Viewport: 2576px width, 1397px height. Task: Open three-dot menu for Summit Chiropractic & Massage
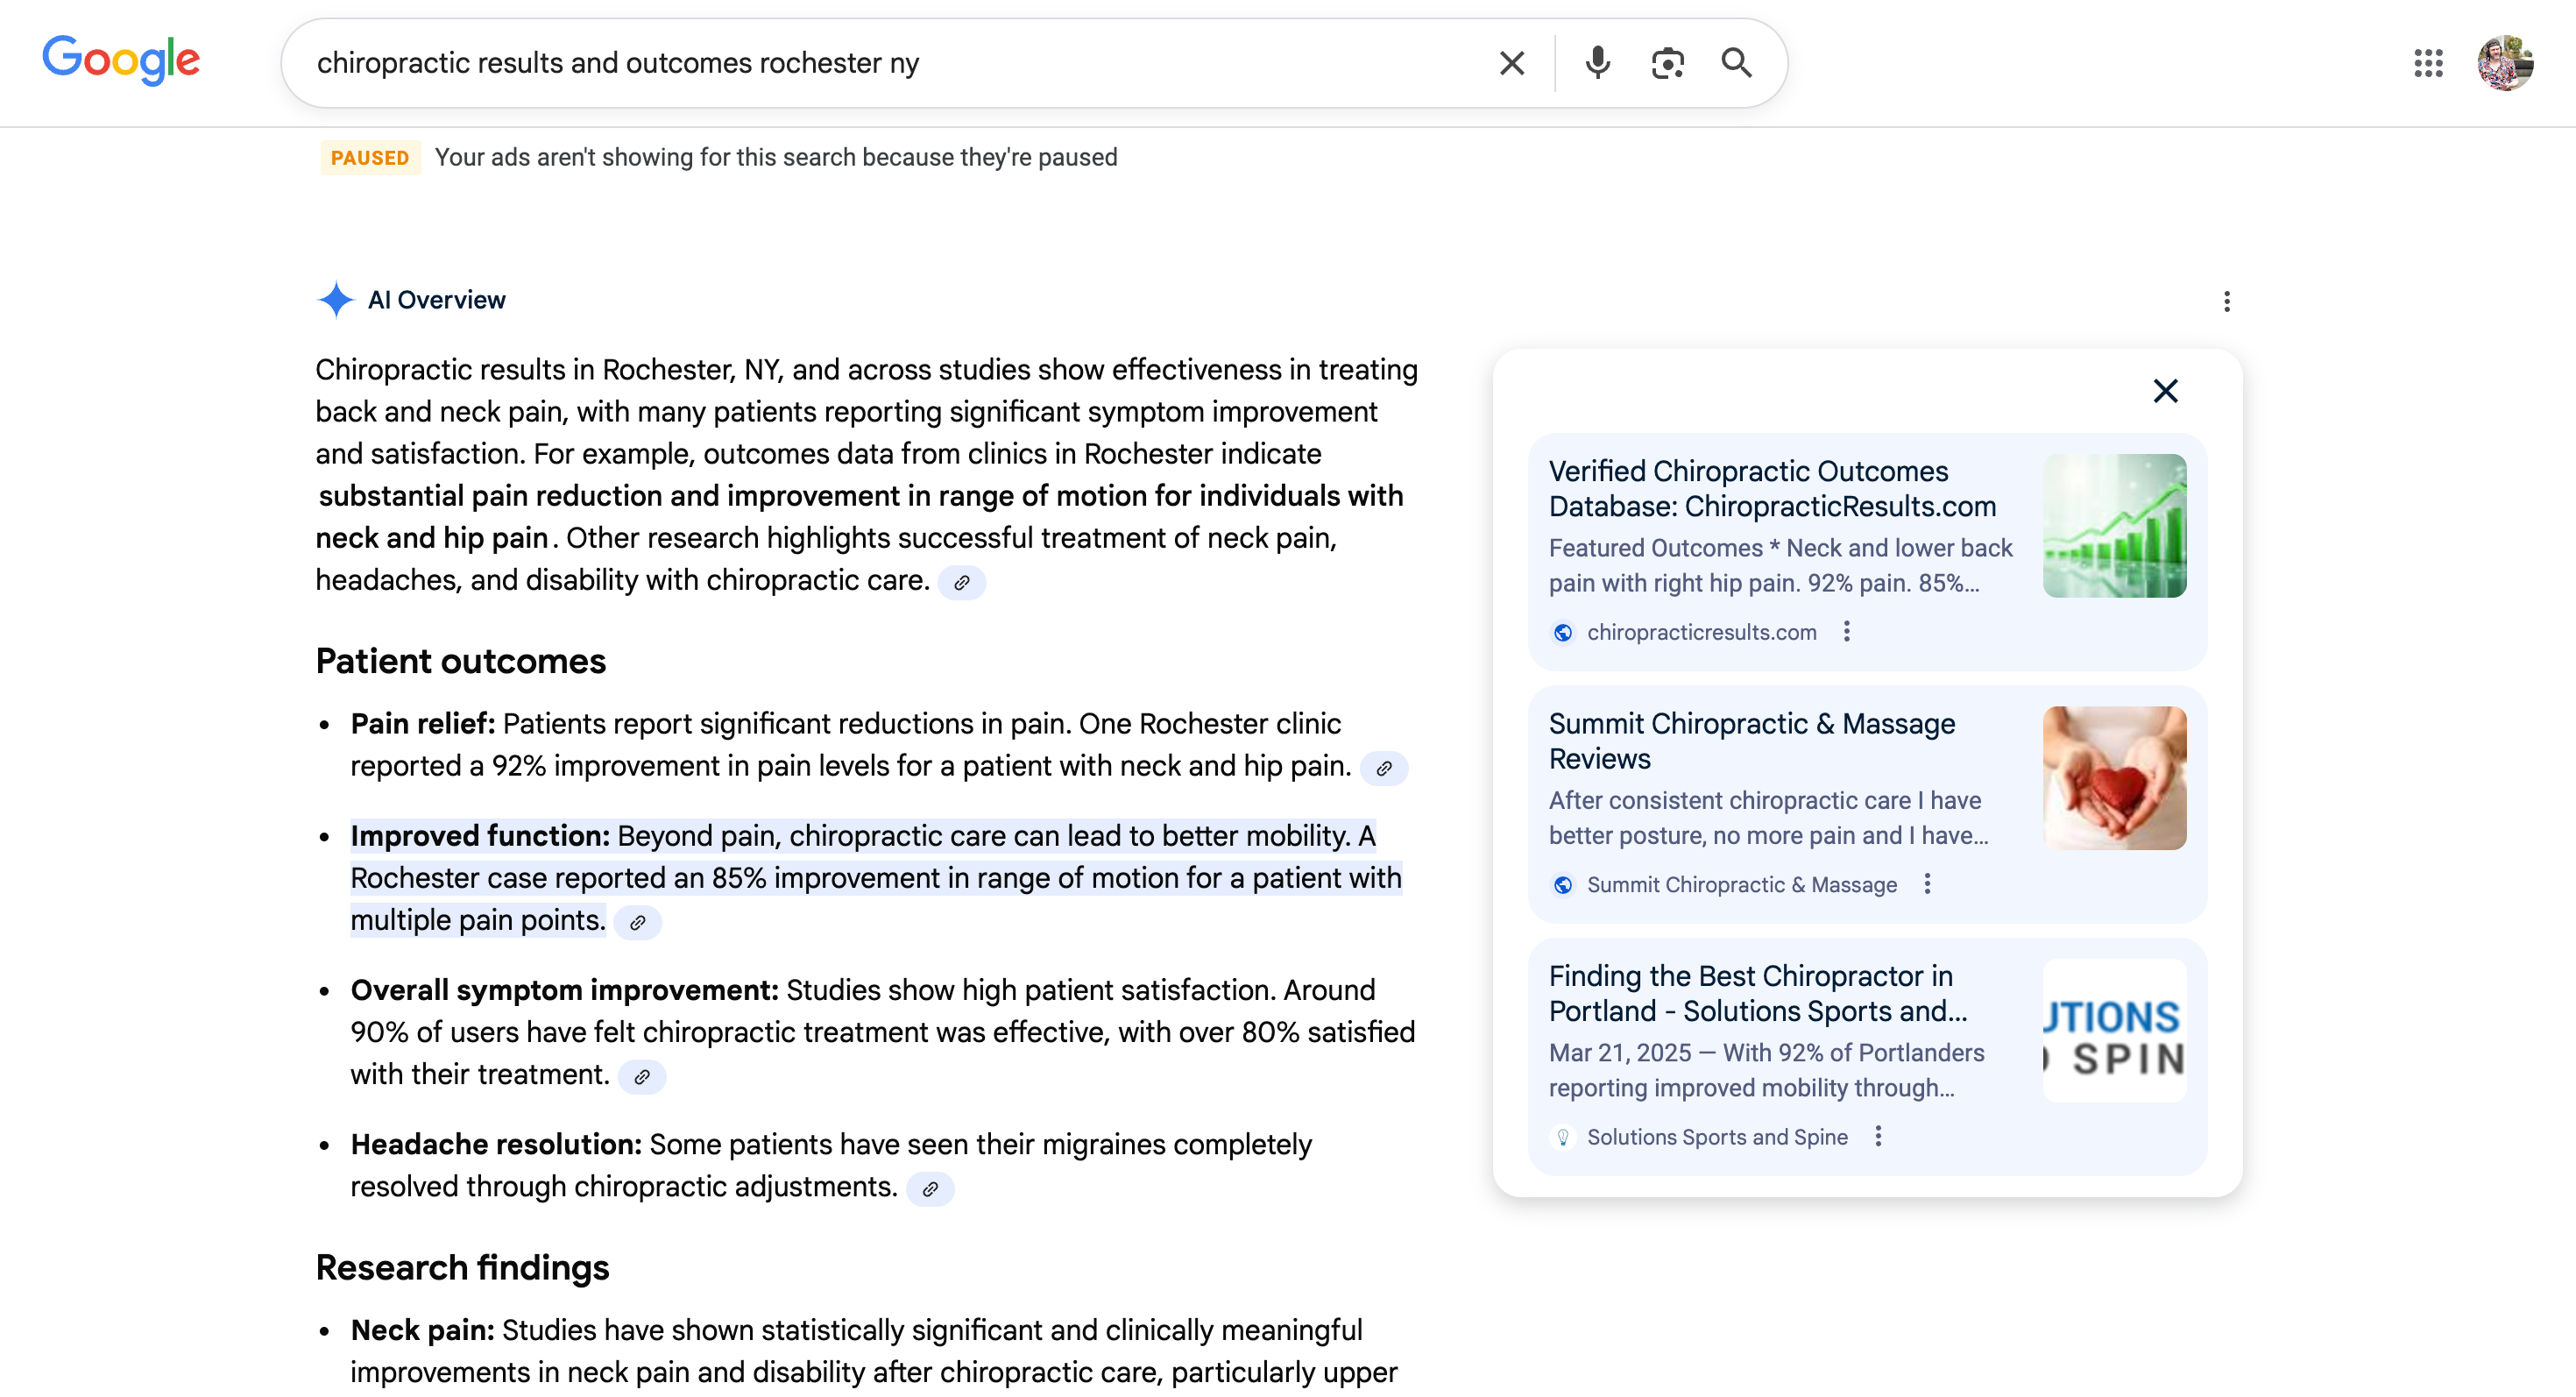coord(1928,884)
